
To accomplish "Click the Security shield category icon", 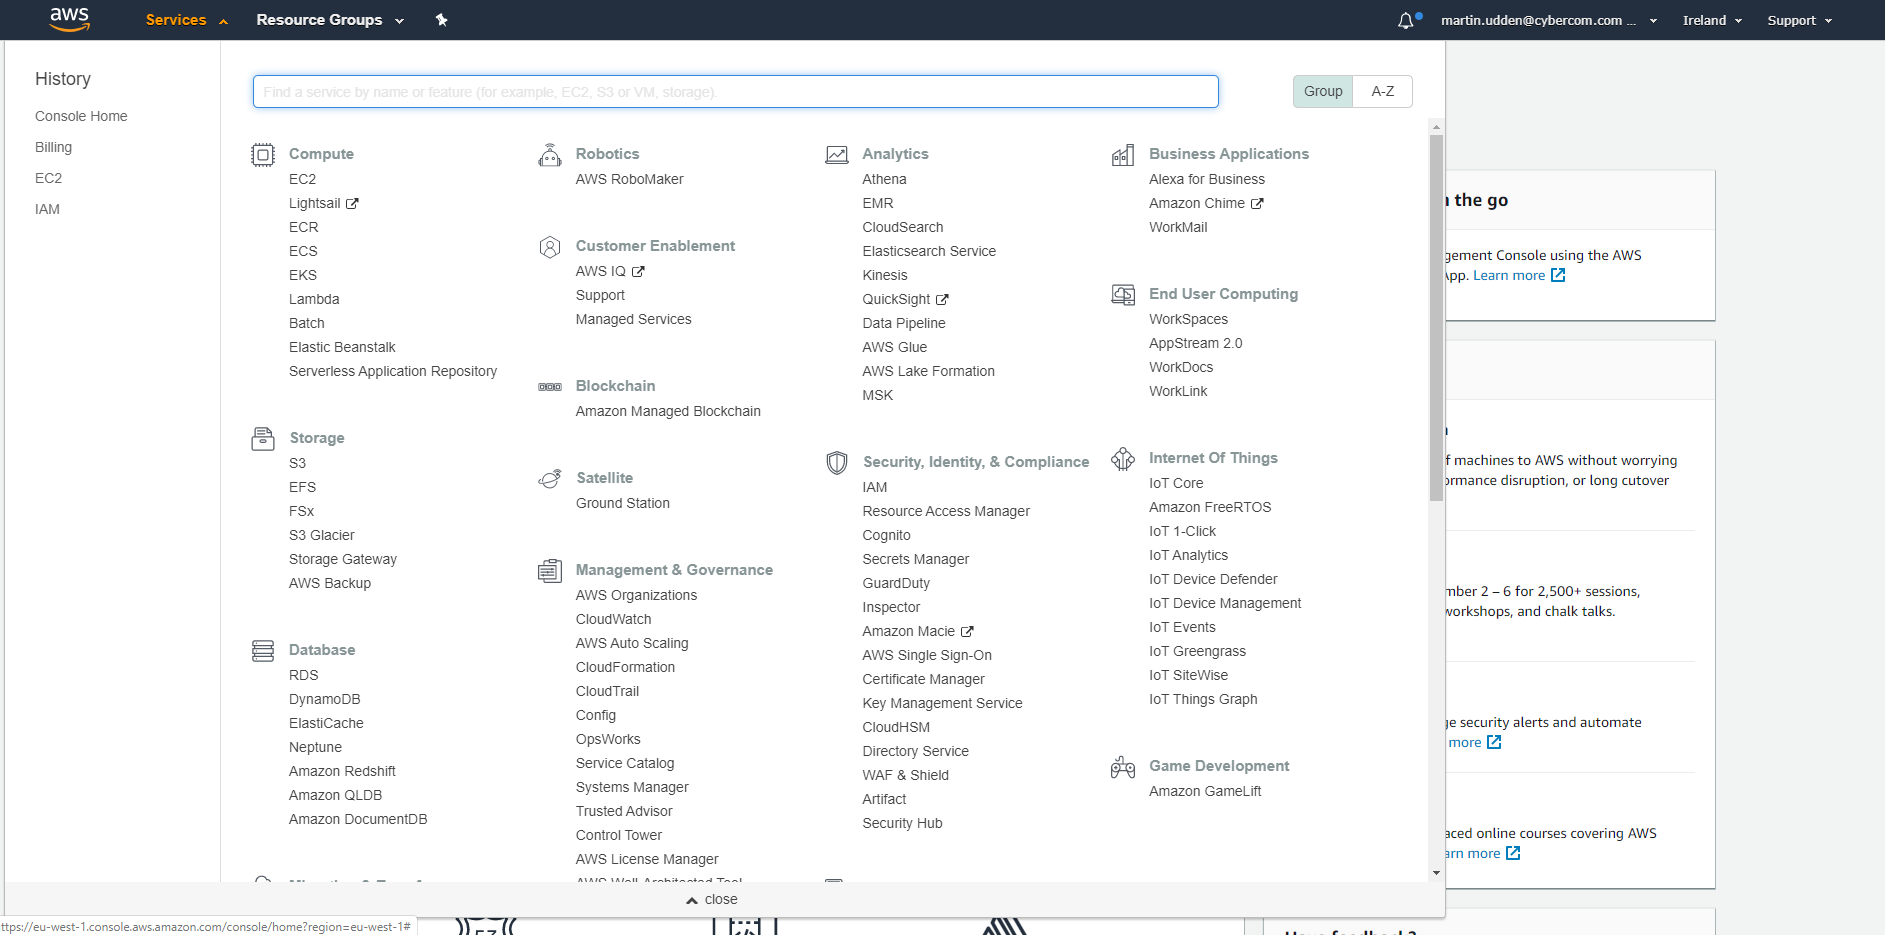I will (x=837, y=462).
